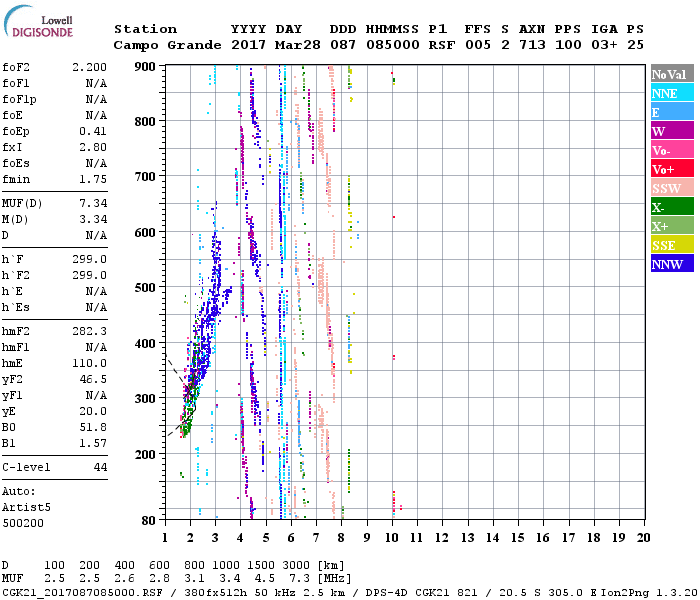The image size is (700, 600).
Task: Click the MUF(D) value 7.34
Action: tap(93, 204)
